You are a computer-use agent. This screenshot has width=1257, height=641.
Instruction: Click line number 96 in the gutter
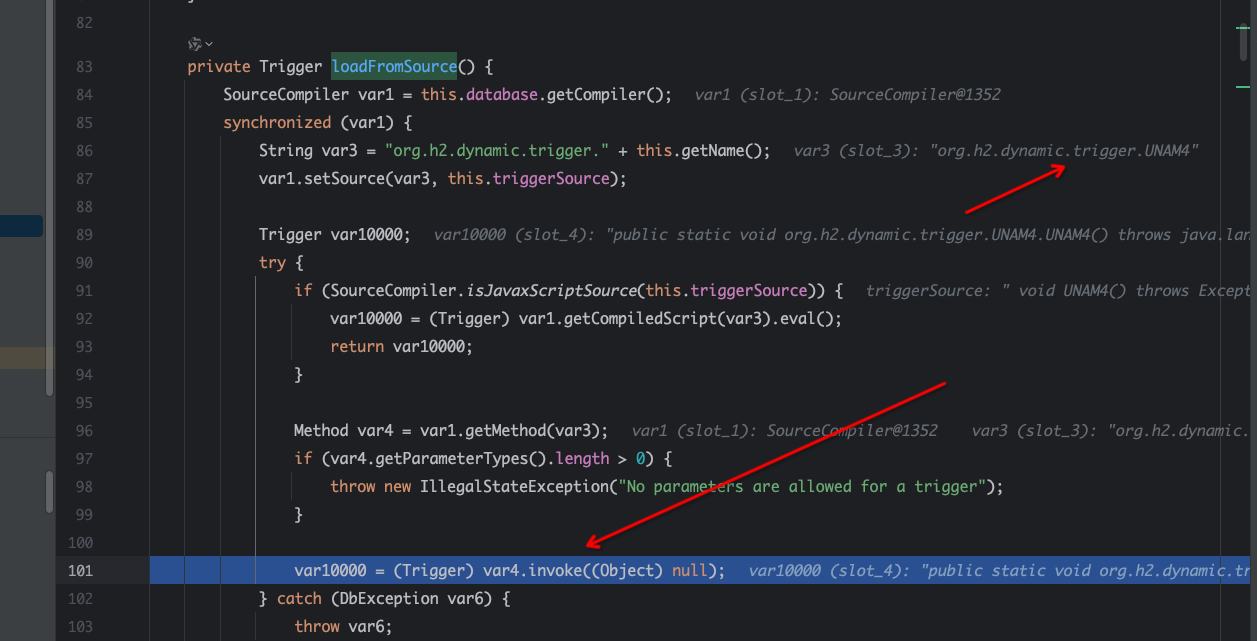click(84, 431)
